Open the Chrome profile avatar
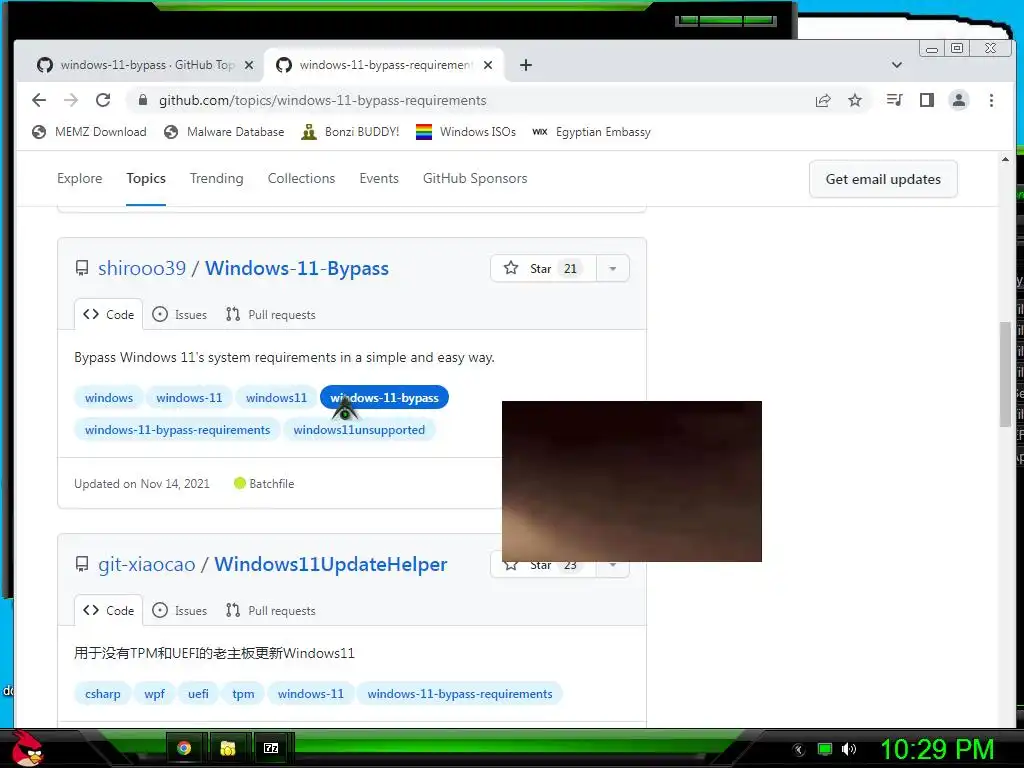Screen dimensions: 1024x768 959,100
